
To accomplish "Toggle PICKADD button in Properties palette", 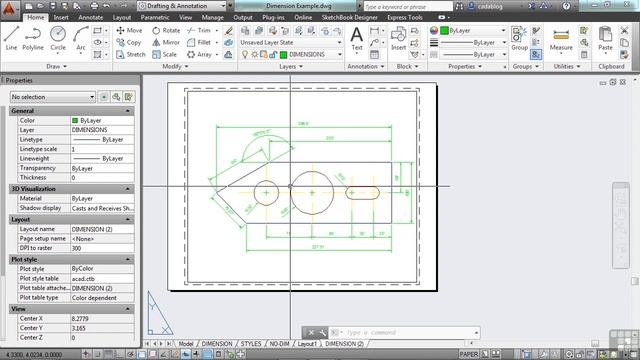I will [x=104, y=97].
